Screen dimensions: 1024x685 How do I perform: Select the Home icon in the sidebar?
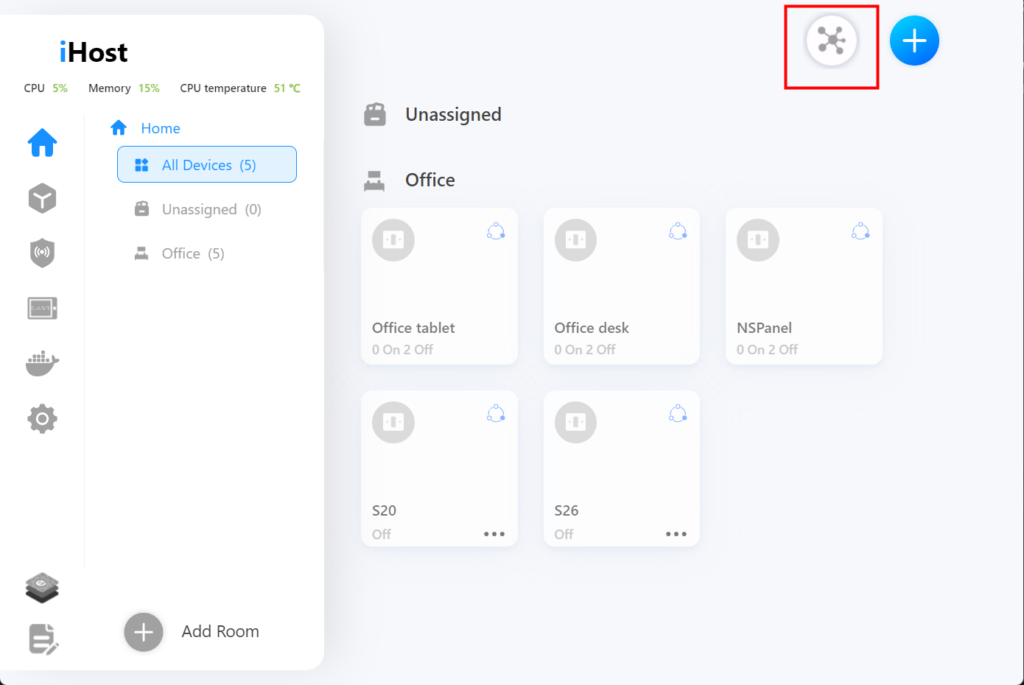coord(42,143)
